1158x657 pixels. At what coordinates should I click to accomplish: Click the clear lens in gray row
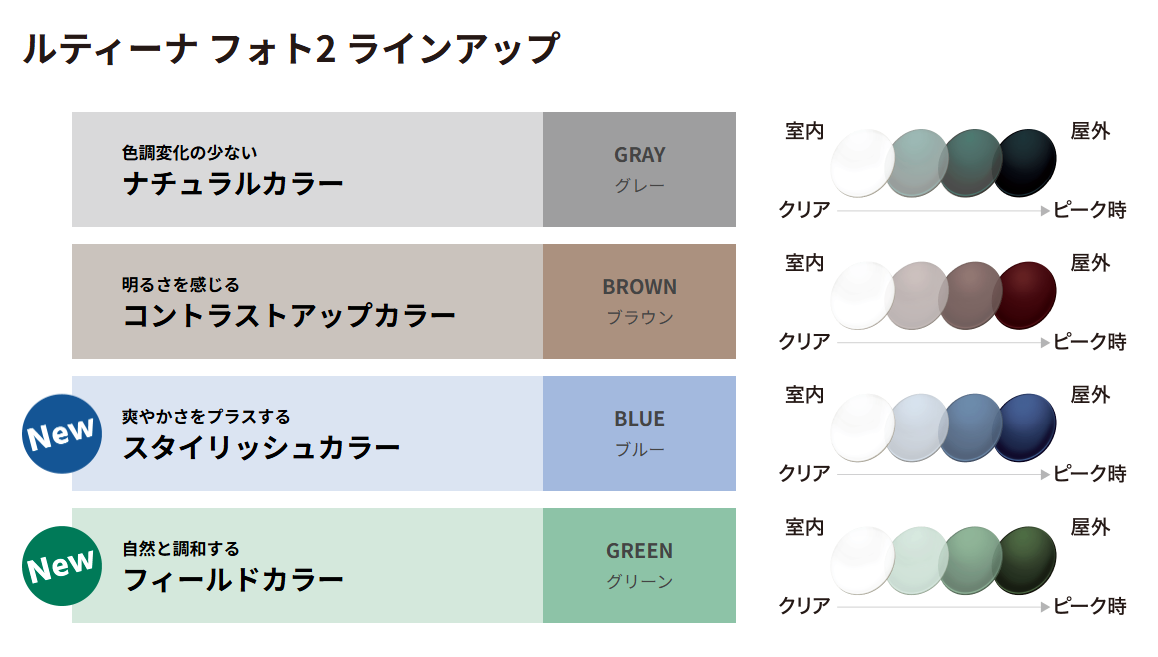pos(860,162)
